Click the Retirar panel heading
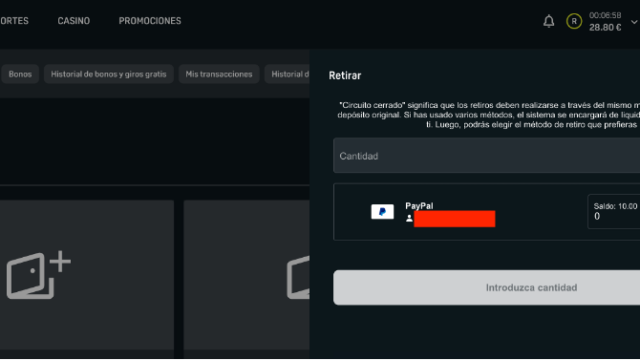 point(345,76)
